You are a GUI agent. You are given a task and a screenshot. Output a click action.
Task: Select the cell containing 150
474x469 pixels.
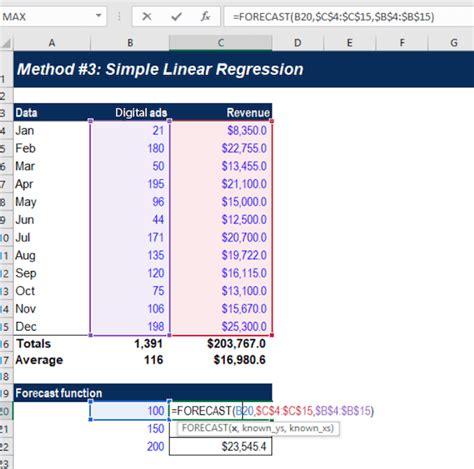pos(130,429)
